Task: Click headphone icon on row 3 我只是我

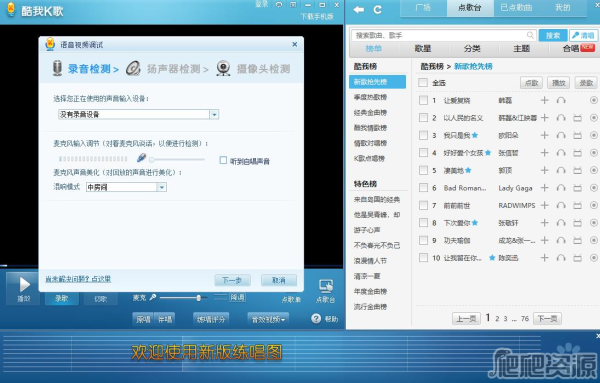Action: click(x=561, y=135)
